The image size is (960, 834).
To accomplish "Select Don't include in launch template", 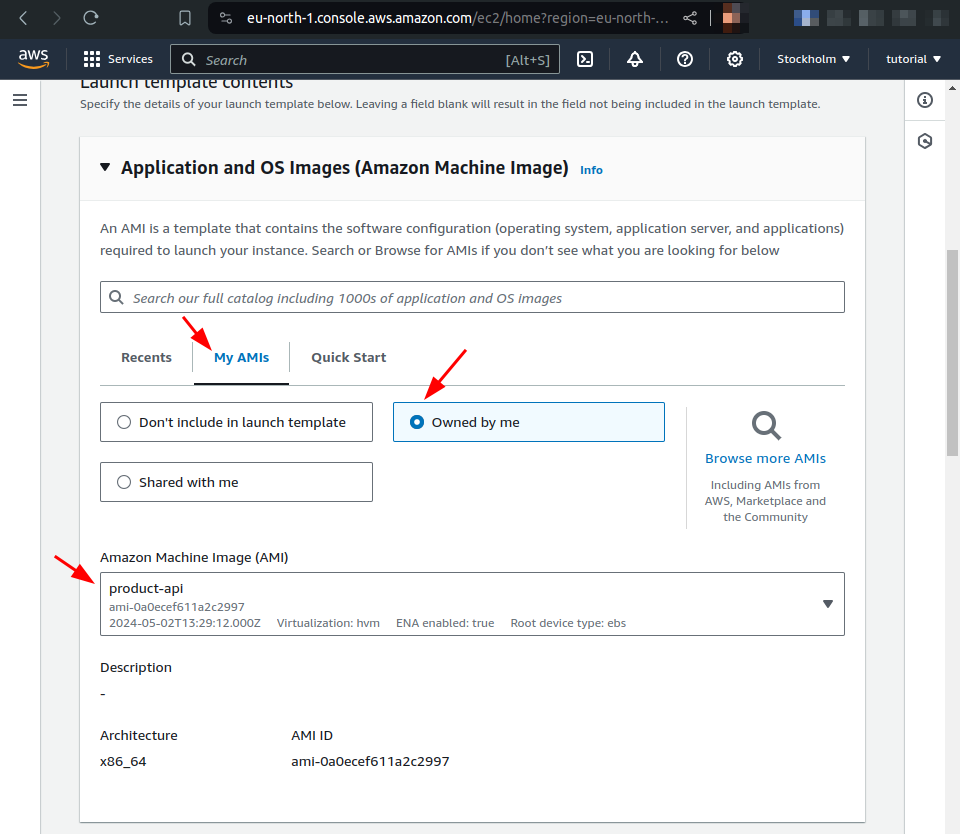I will [236, 422].
